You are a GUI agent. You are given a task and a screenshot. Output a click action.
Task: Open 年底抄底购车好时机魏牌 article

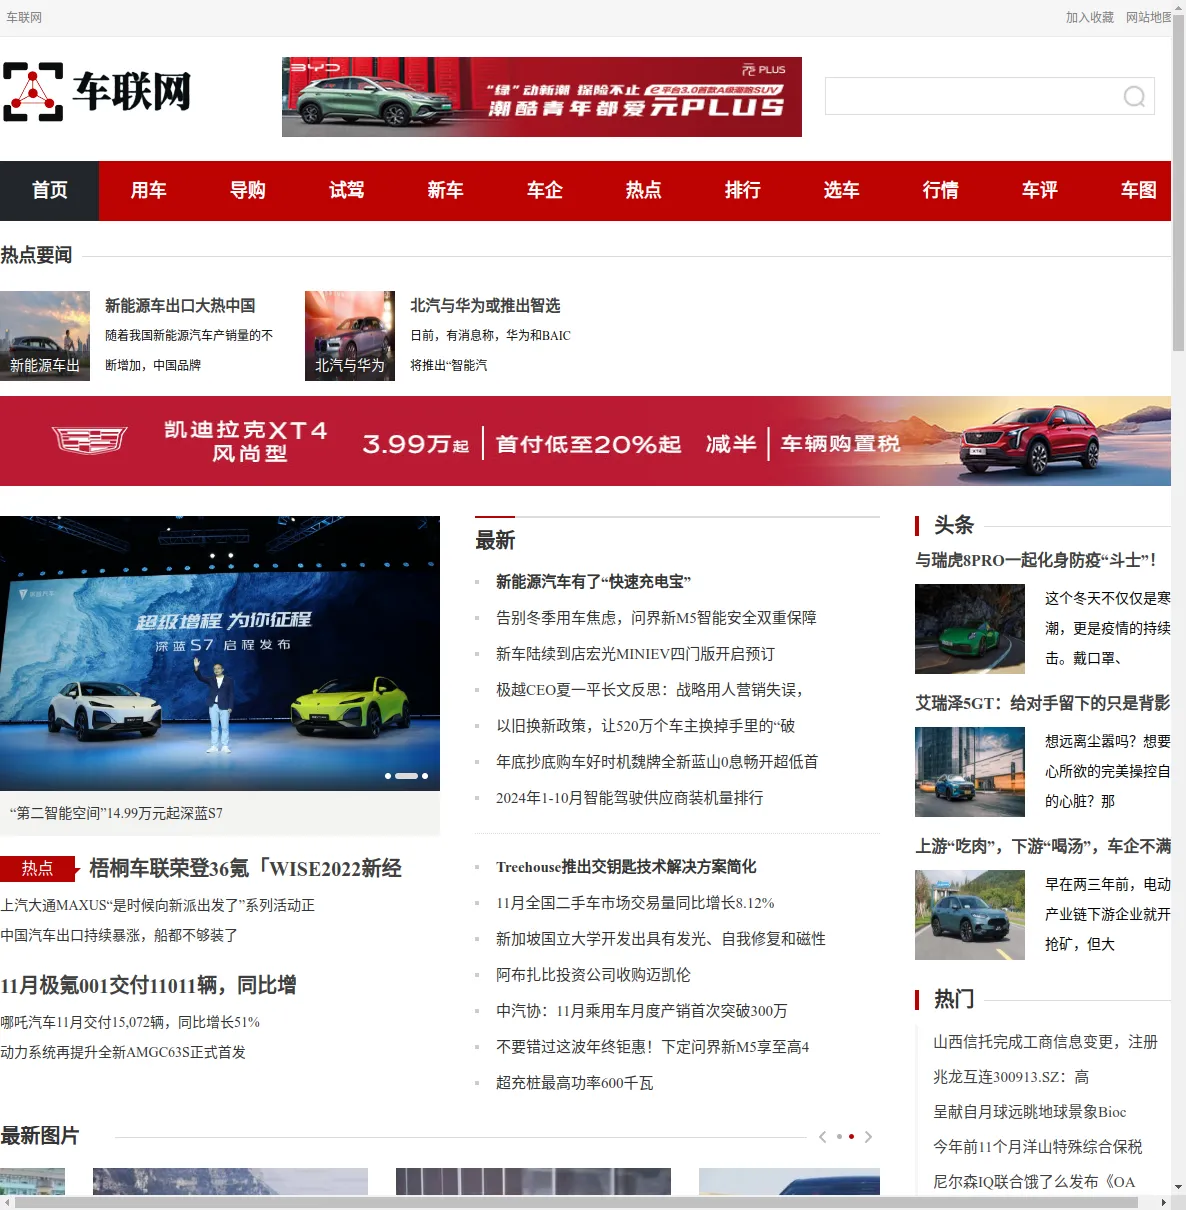point(657,762)
